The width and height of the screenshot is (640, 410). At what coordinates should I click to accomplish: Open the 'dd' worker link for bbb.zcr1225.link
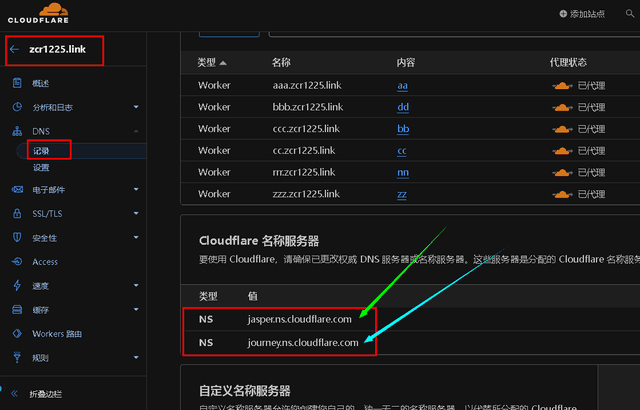coord(402,108)
